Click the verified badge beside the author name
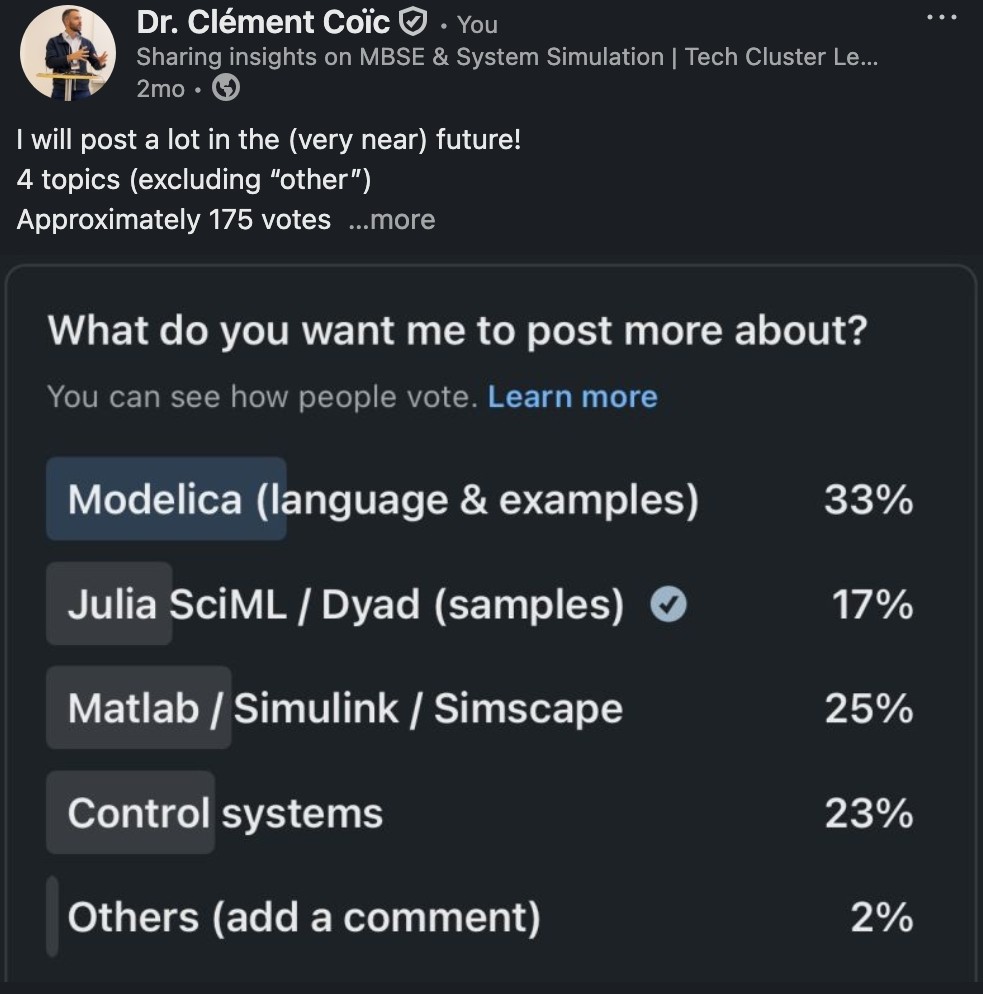 pyautogui.click(x=414, y=21)
